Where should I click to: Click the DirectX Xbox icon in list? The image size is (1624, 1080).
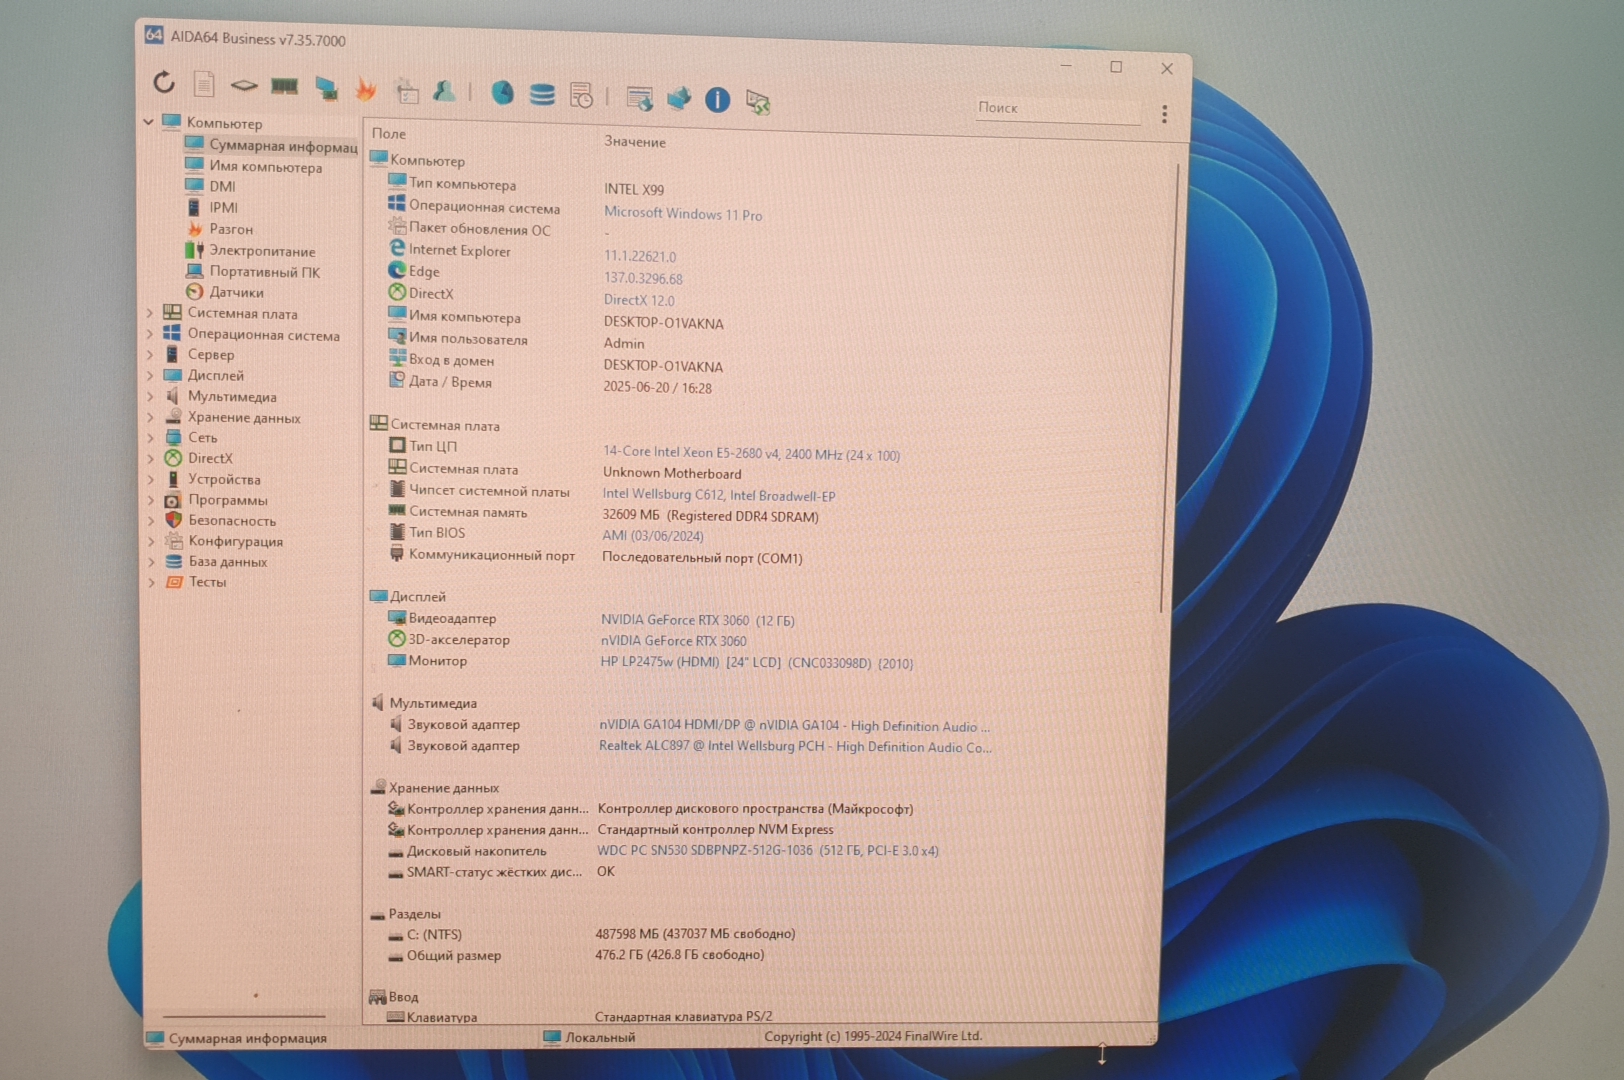[397, 292]
